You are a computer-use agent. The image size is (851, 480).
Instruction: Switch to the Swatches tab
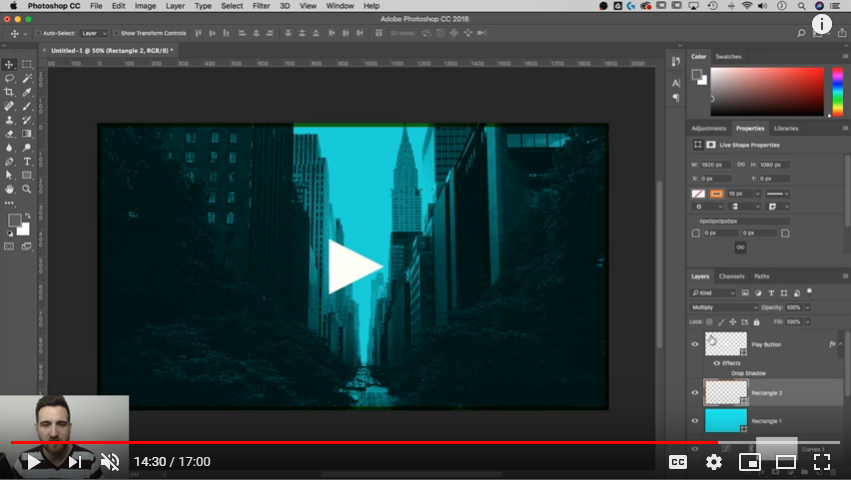(728, 56)
